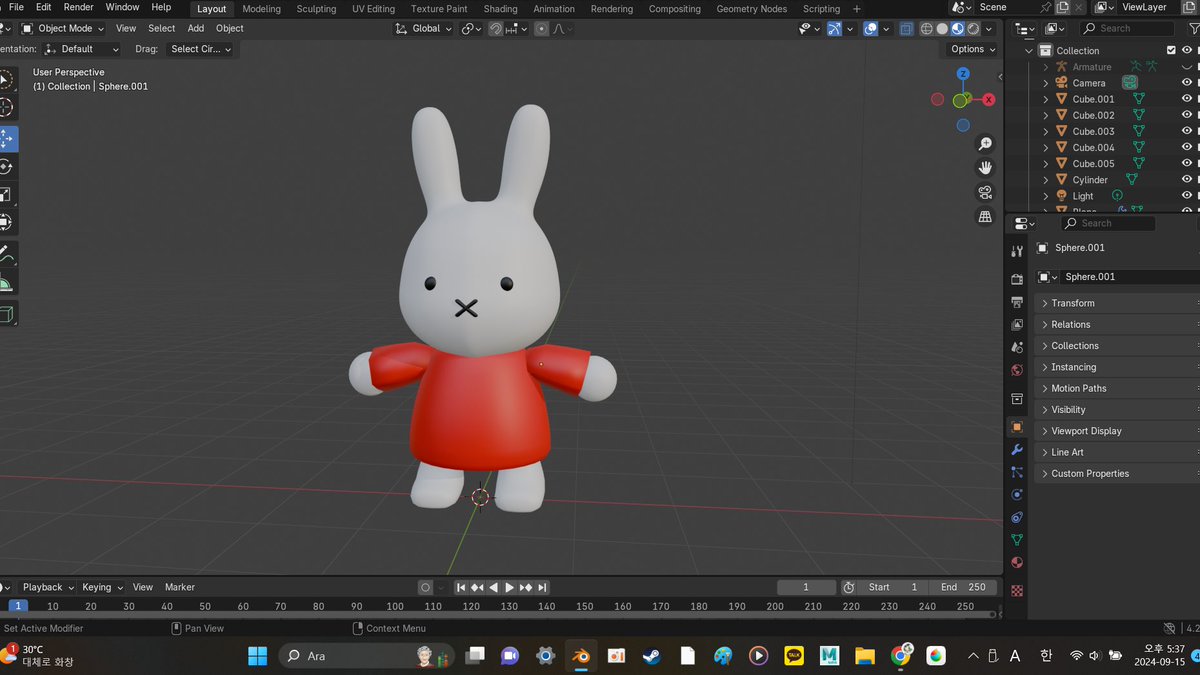Open the Physics properties tab
The height and width of the screenshot is (675, 1200).
(x=1017, y=494)
